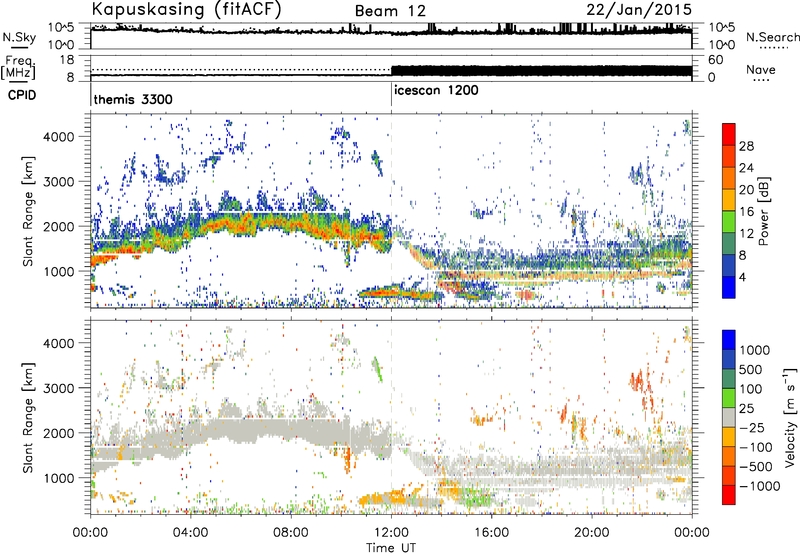
Task: Click the "08:00" time axis label
Action: coord(291,533)
